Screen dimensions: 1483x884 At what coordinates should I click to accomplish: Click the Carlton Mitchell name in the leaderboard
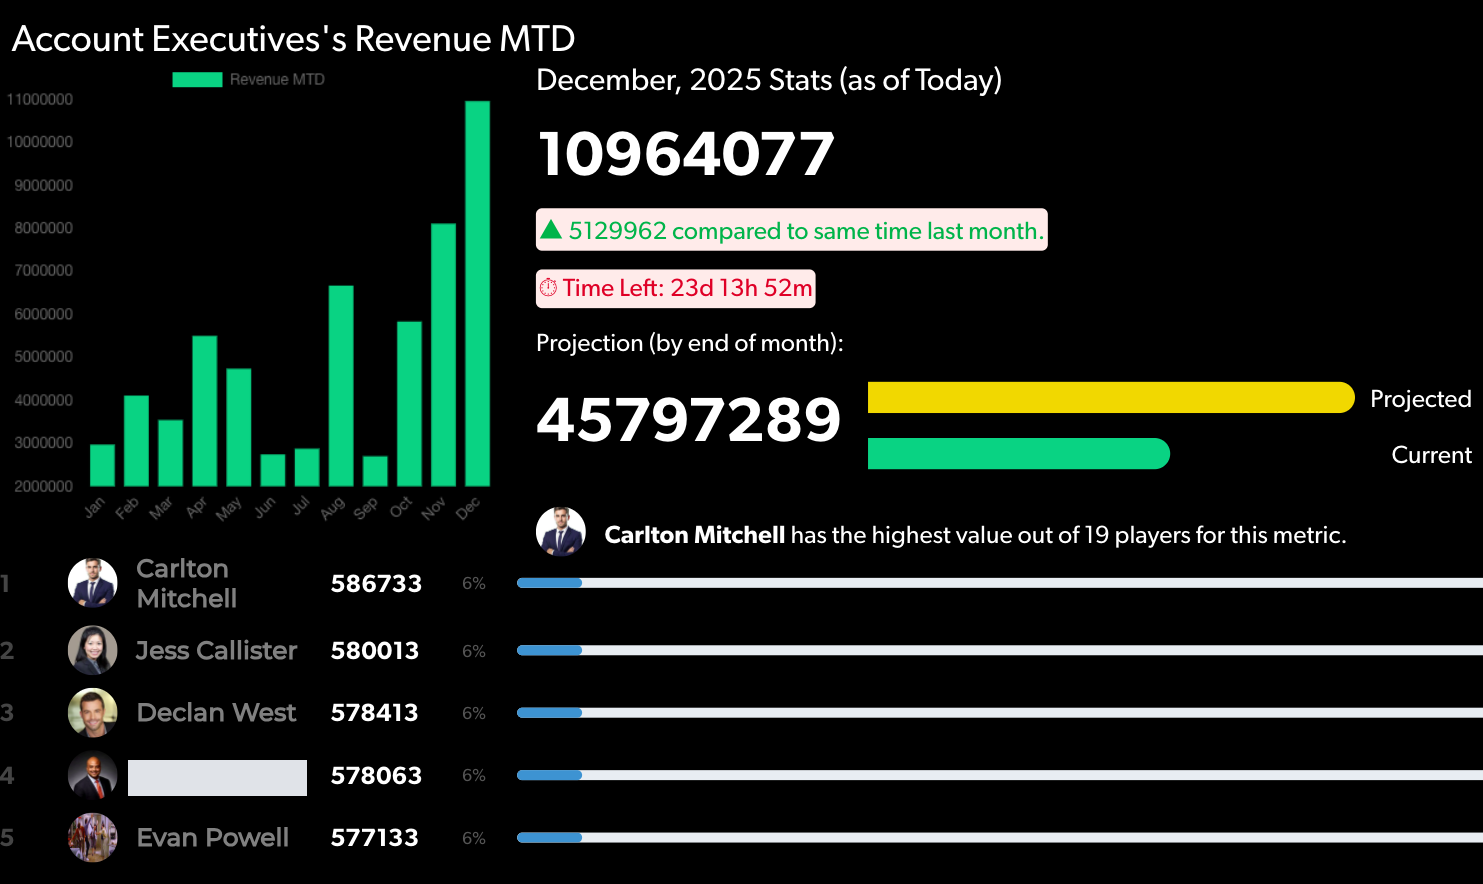tap(187, 584)
